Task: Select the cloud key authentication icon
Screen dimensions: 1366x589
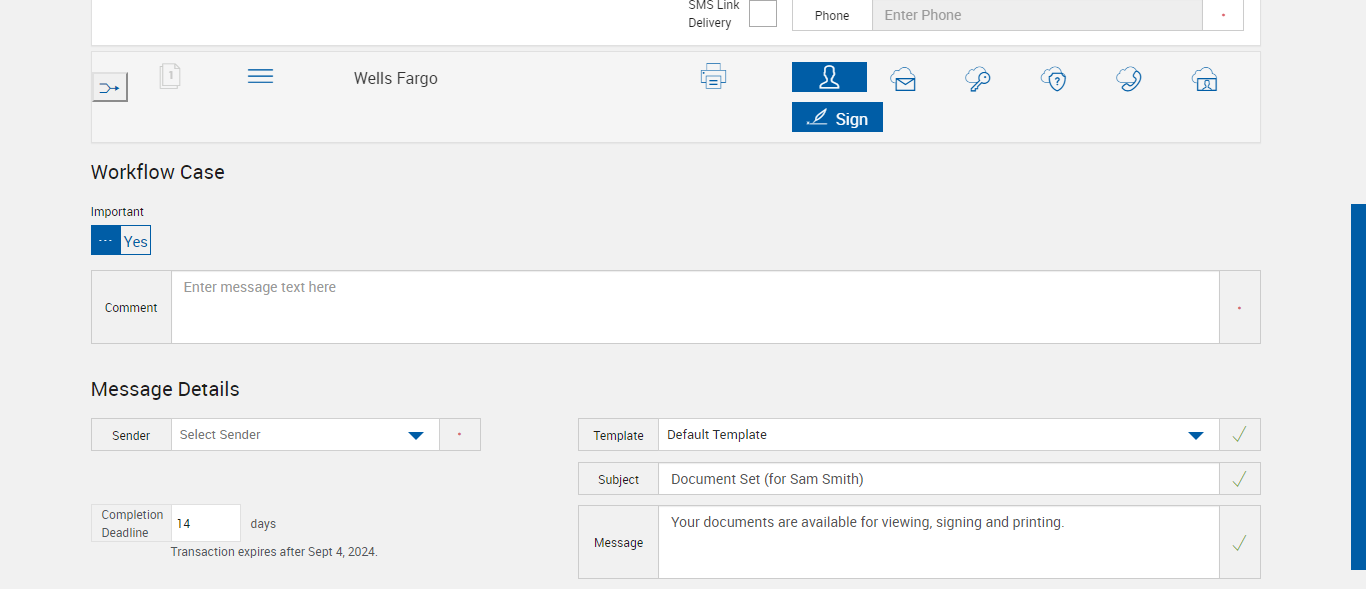Action: point(978,79)
